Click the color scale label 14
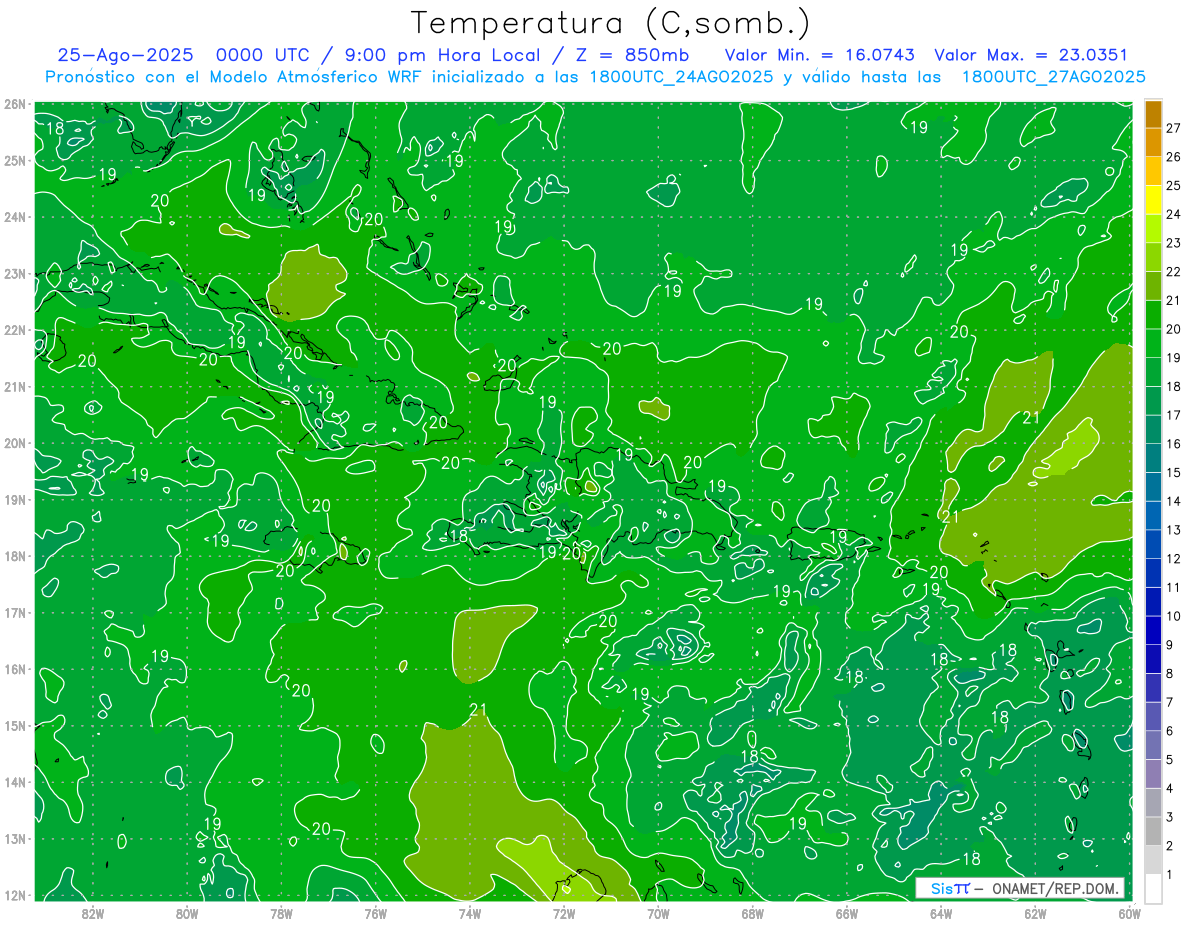This screenshot has width=1200, height=927. coord(1173,501)
